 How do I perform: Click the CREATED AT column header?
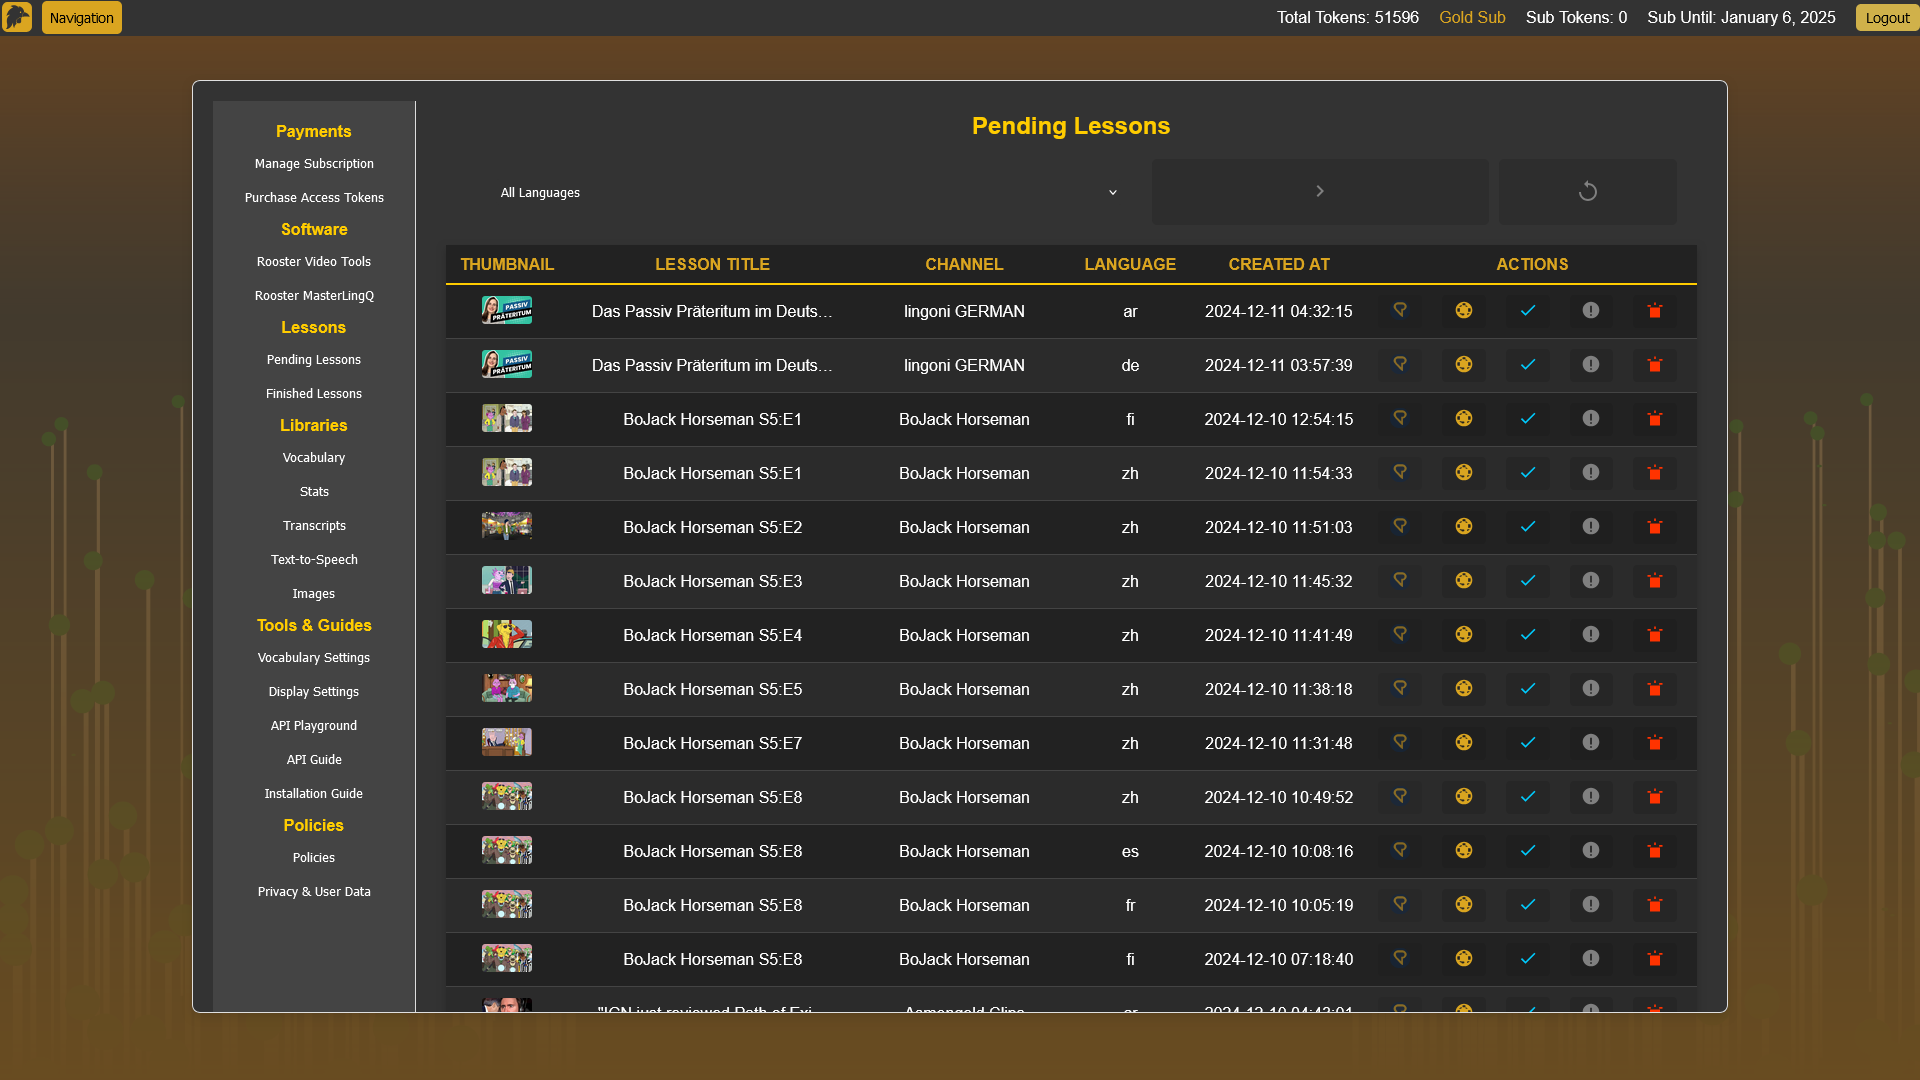(x=1279, y=264)
